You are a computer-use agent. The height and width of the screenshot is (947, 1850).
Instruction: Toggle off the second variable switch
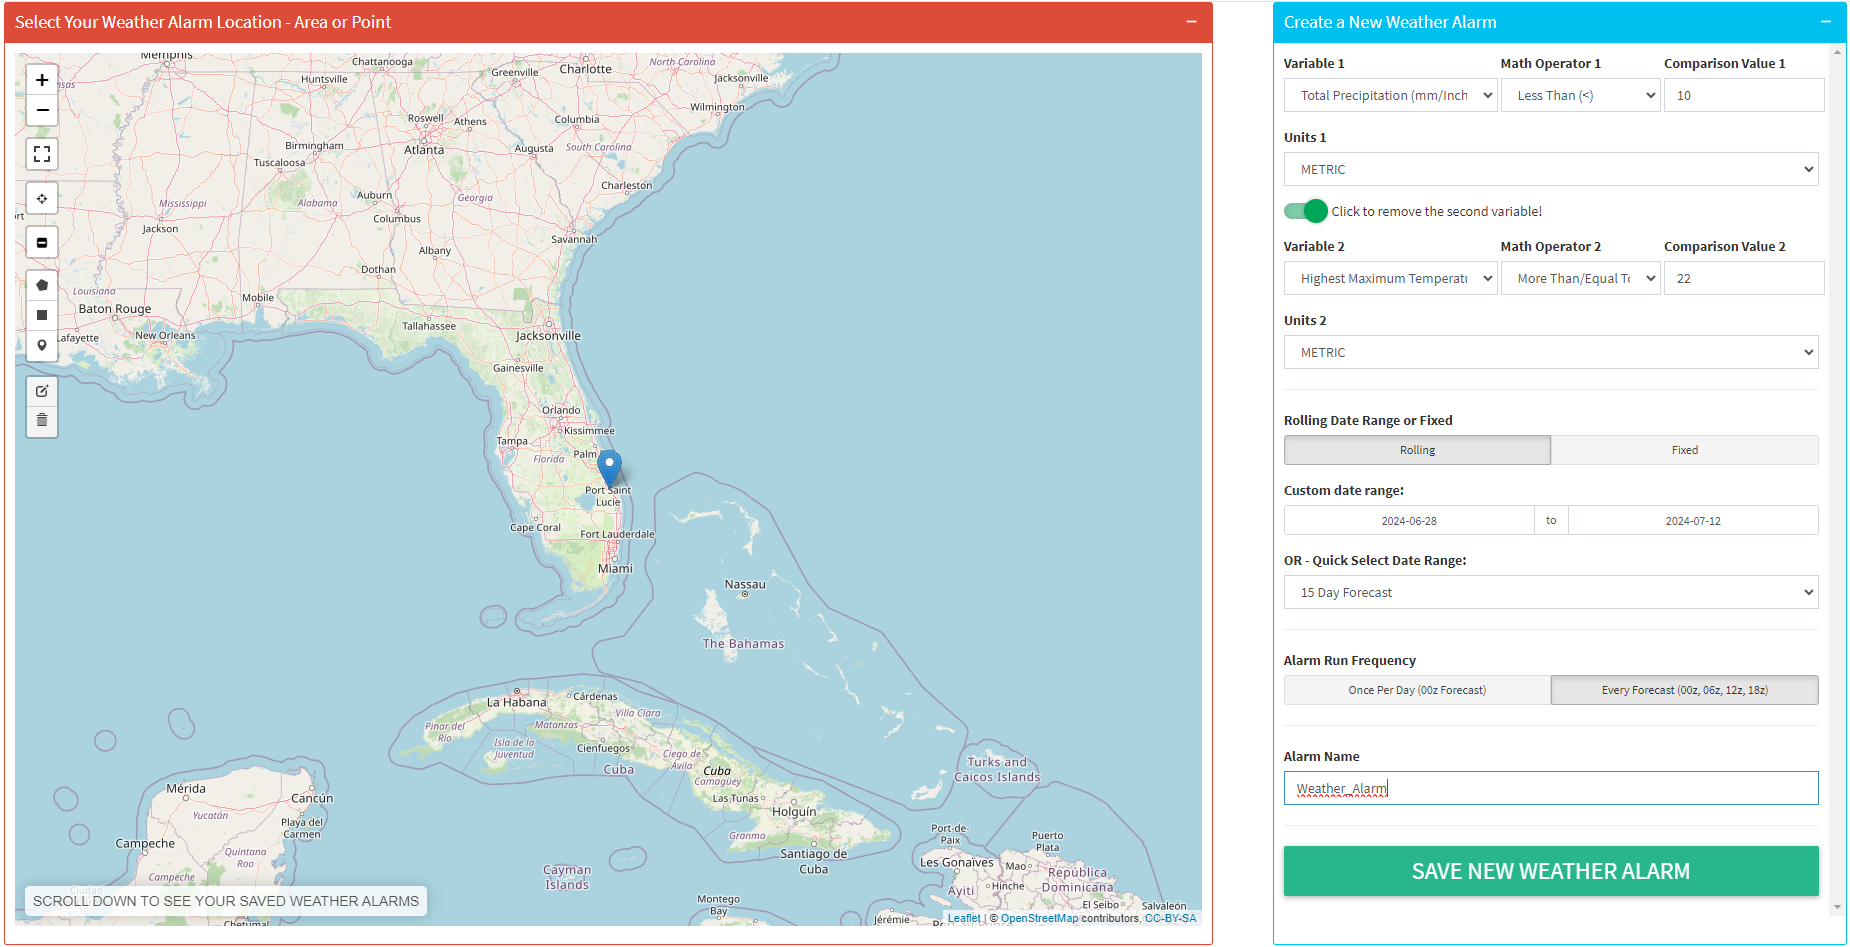coord(1305,211)
